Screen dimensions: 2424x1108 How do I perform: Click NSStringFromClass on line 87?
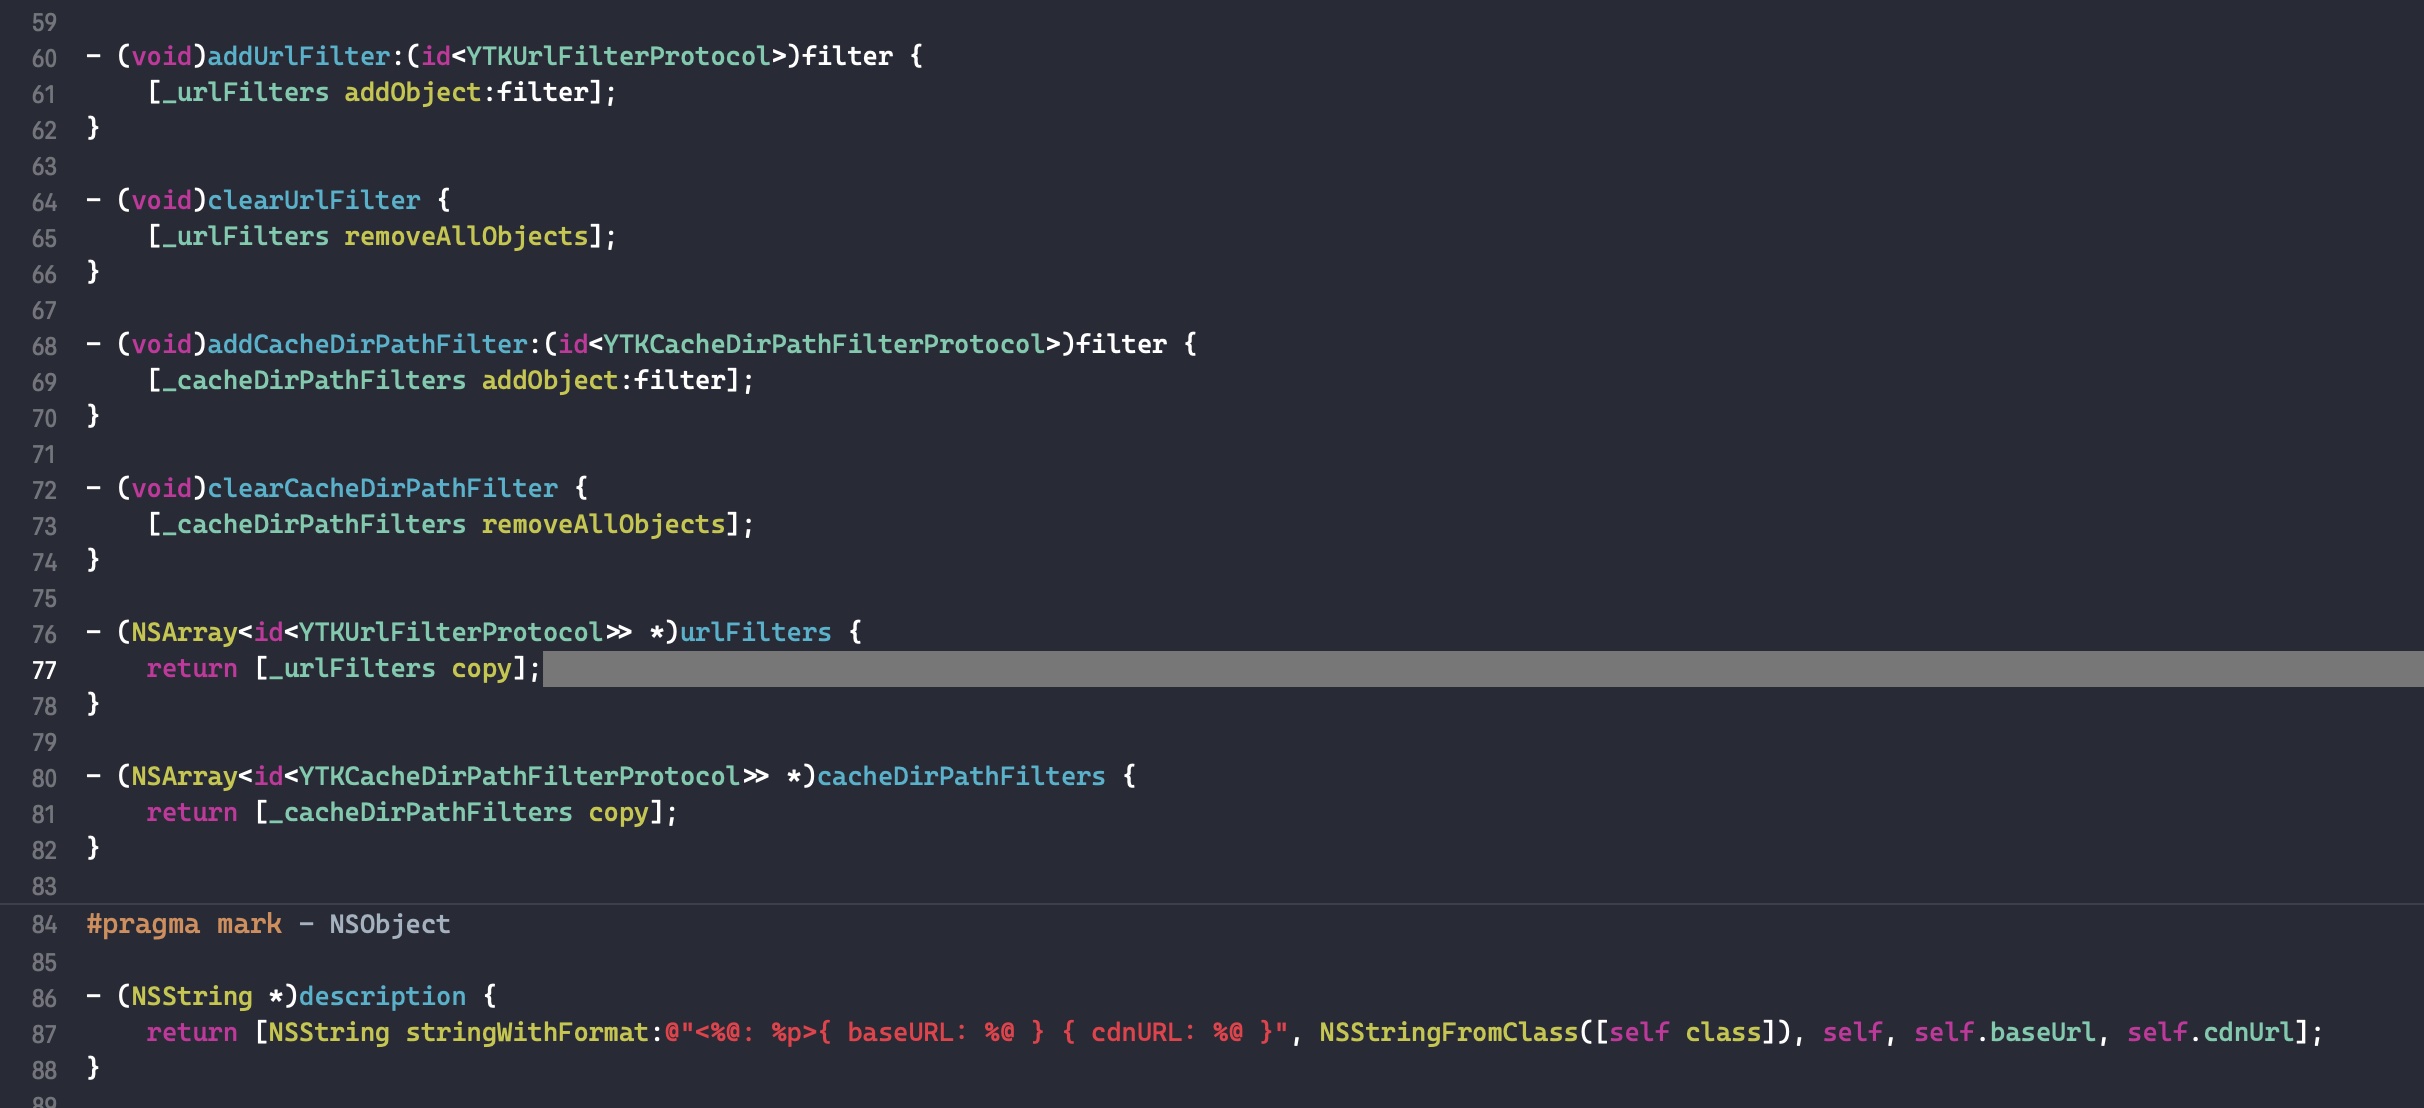[x=1447, y=1032]
